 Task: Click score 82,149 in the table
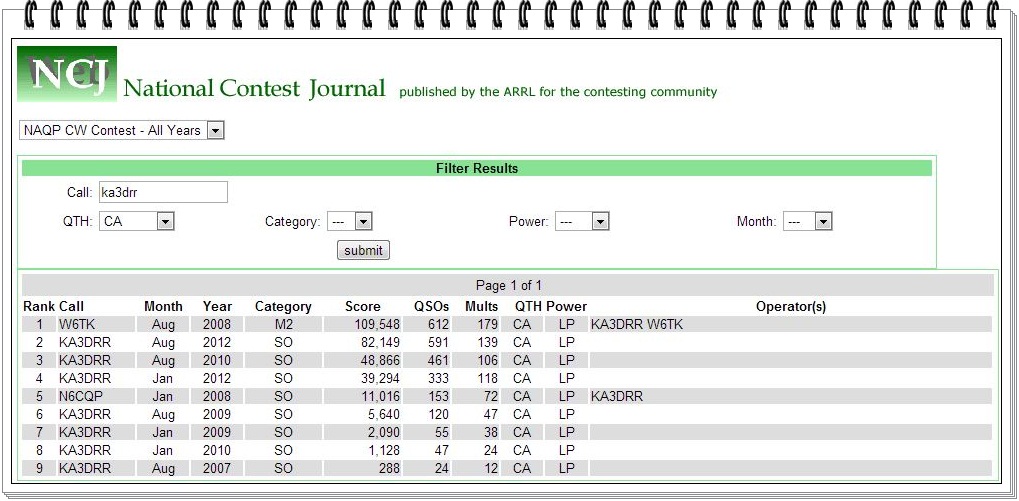pos(380,342)
